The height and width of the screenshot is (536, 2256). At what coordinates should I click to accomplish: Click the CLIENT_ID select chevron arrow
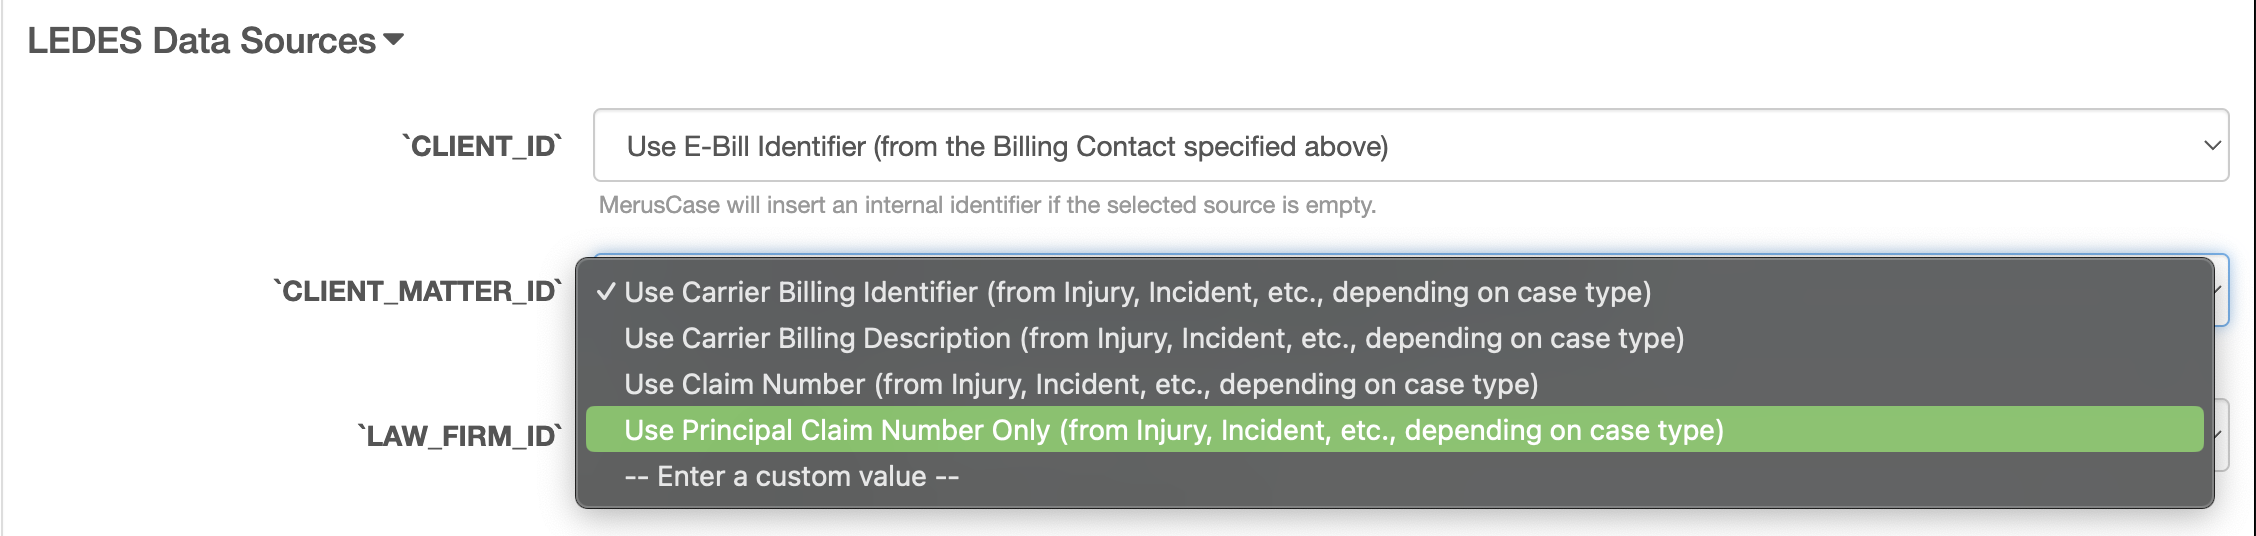[x=2212, y=146]
